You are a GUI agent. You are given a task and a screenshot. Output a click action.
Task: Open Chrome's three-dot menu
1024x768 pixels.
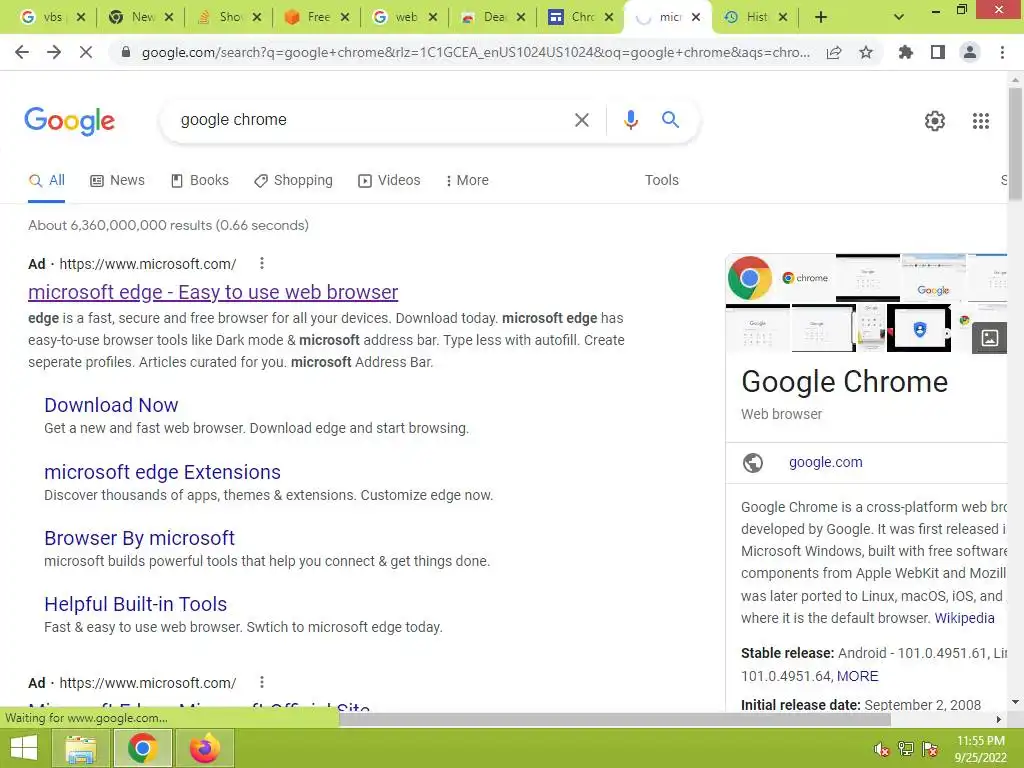[1002, 52]
